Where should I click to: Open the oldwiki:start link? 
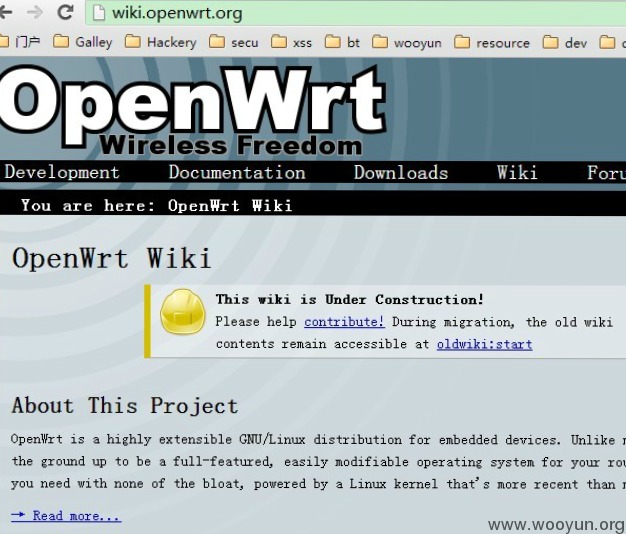point(484,344)
